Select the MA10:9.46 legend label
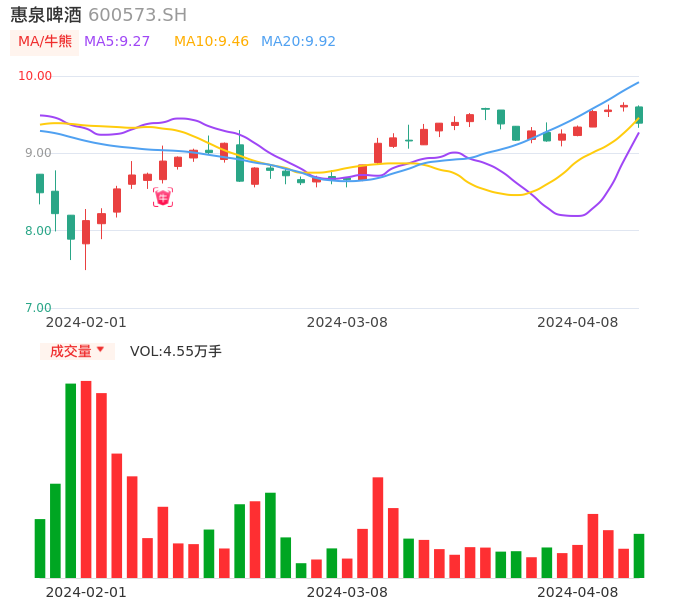 [211, 42]
